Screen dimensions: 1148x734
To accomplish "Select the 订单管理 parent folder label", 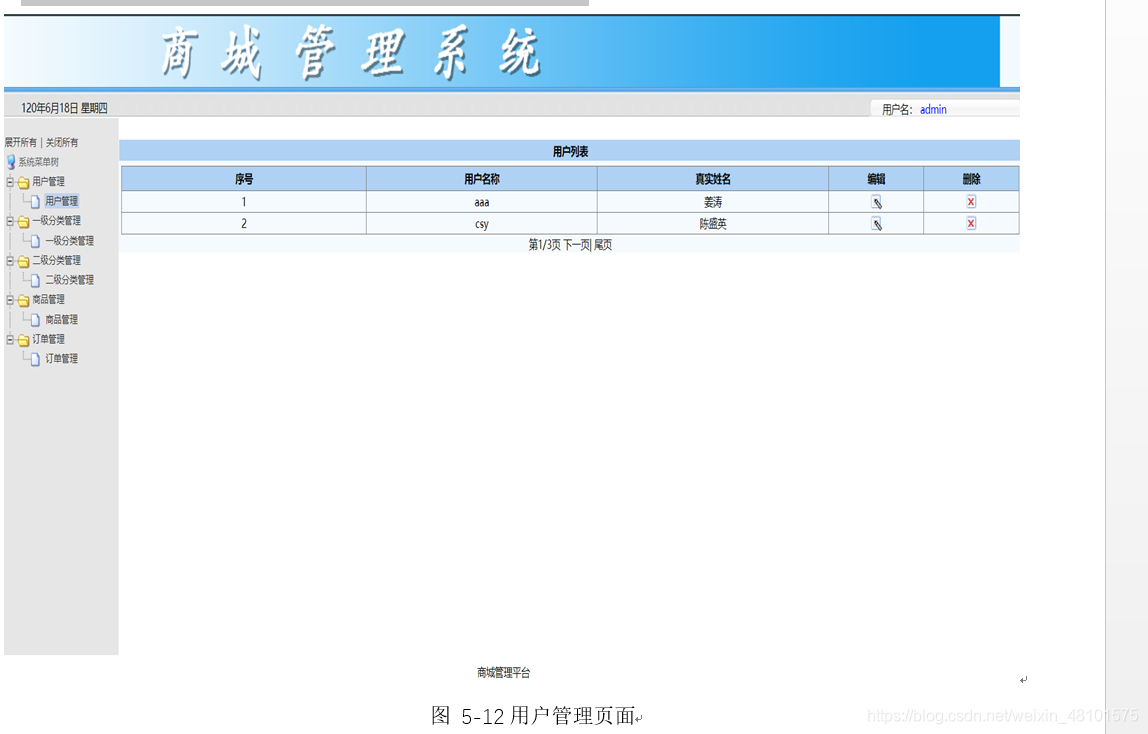I will point(48,339).
